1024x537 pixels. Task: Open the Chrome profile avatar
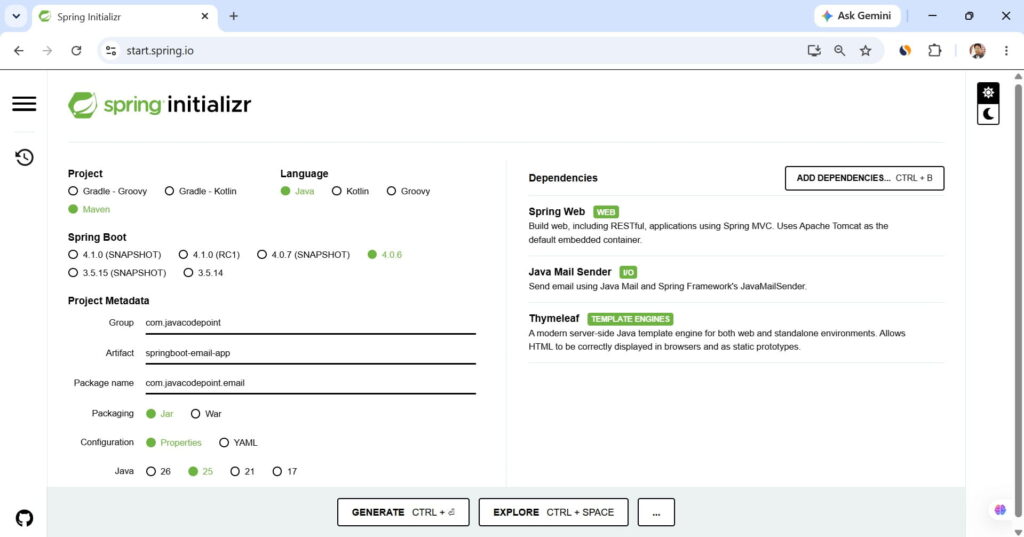[977, 50]
